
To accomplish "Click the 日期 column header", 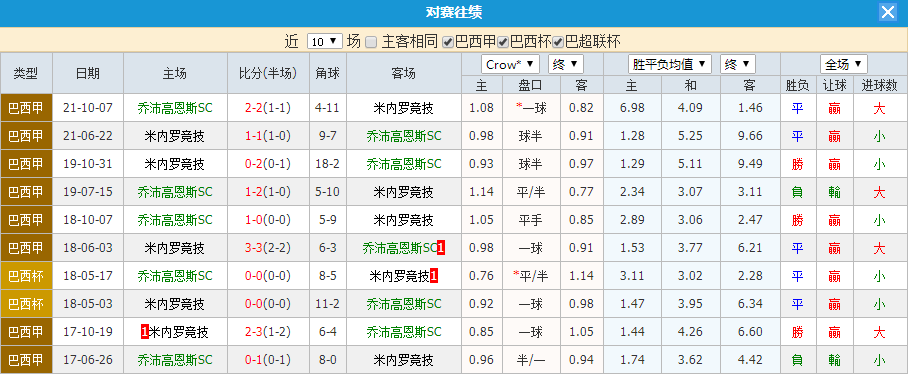I will 88,74.
